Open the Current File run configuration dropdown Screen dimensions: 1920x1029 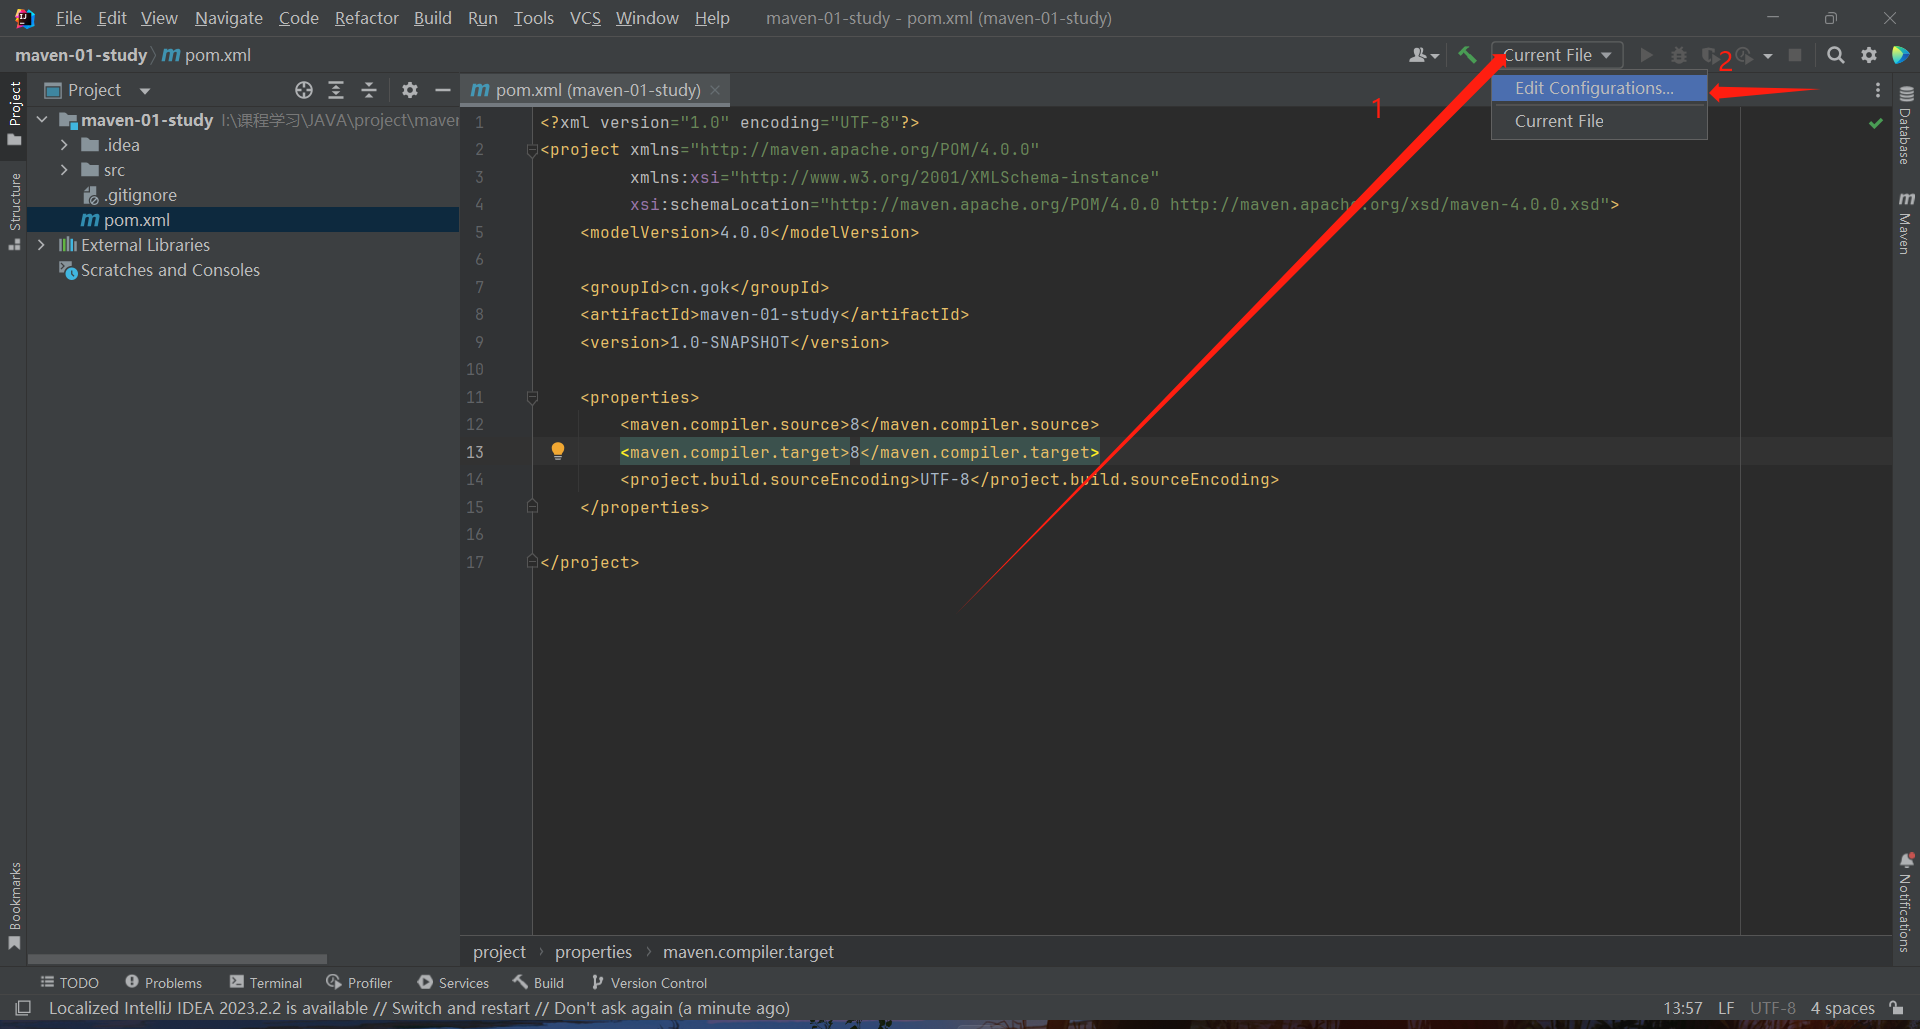click(1557, 55)
